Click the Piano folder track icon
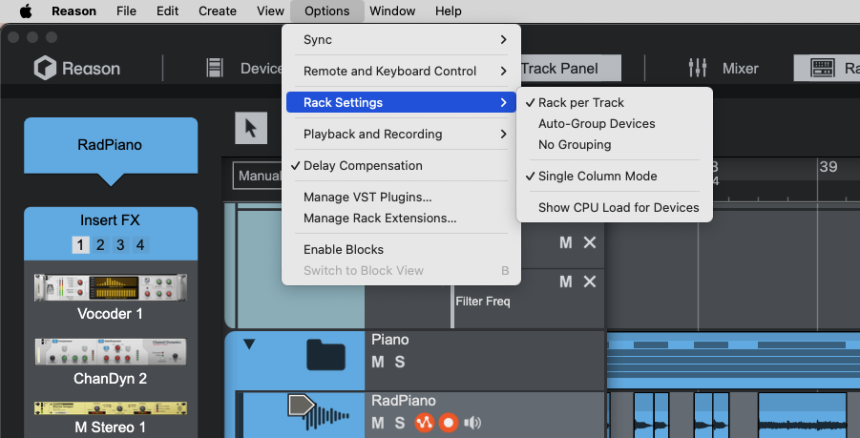 [x=326, y=355]
